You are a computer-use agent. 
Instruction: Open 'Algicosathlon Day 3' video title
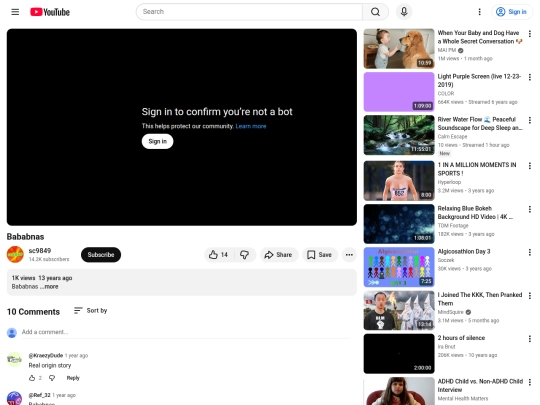pyautogui.click(x=464, y=251)
